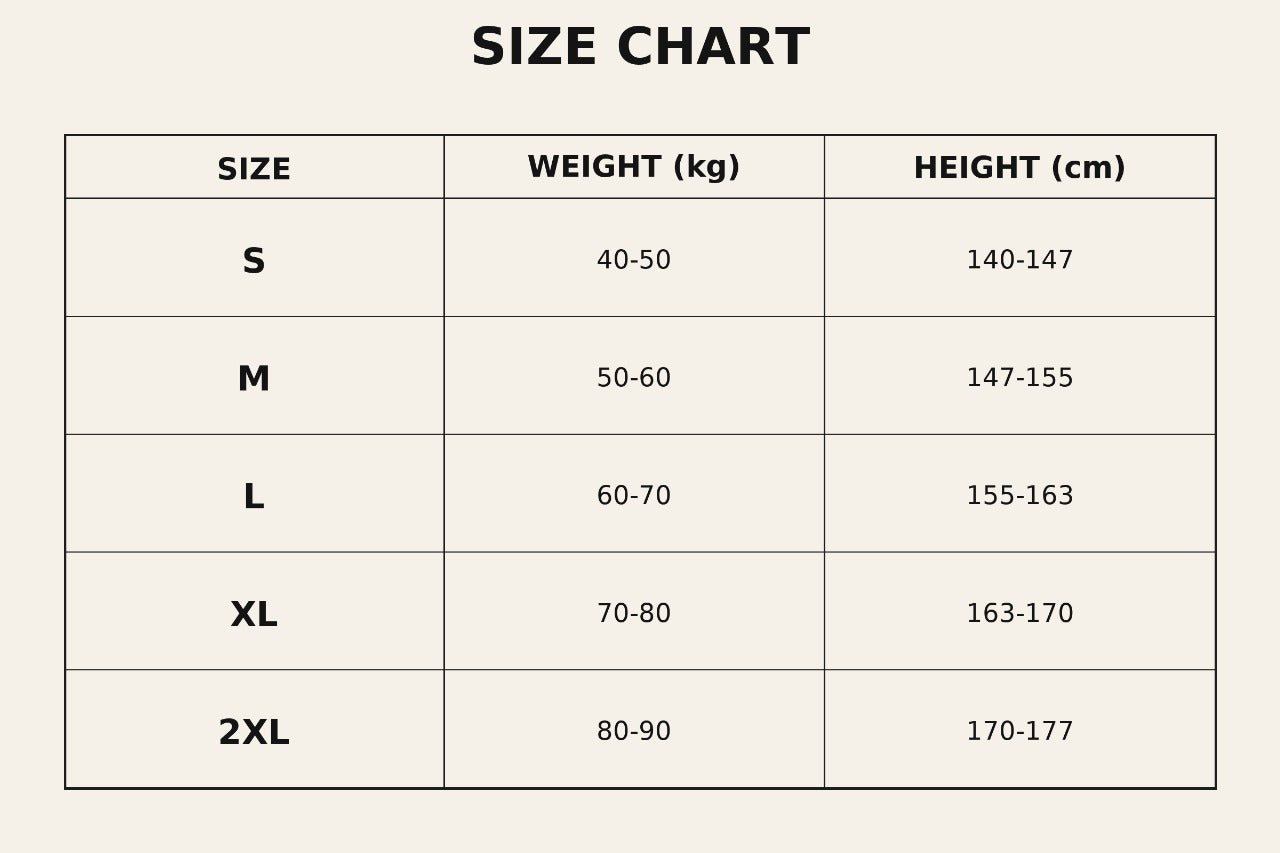Image resolution: width=1280 pixels, height=853 pixels.
Task: Select the WEIGHT (kg) column header
Action: pyautogui.click(x=634, y=168)
